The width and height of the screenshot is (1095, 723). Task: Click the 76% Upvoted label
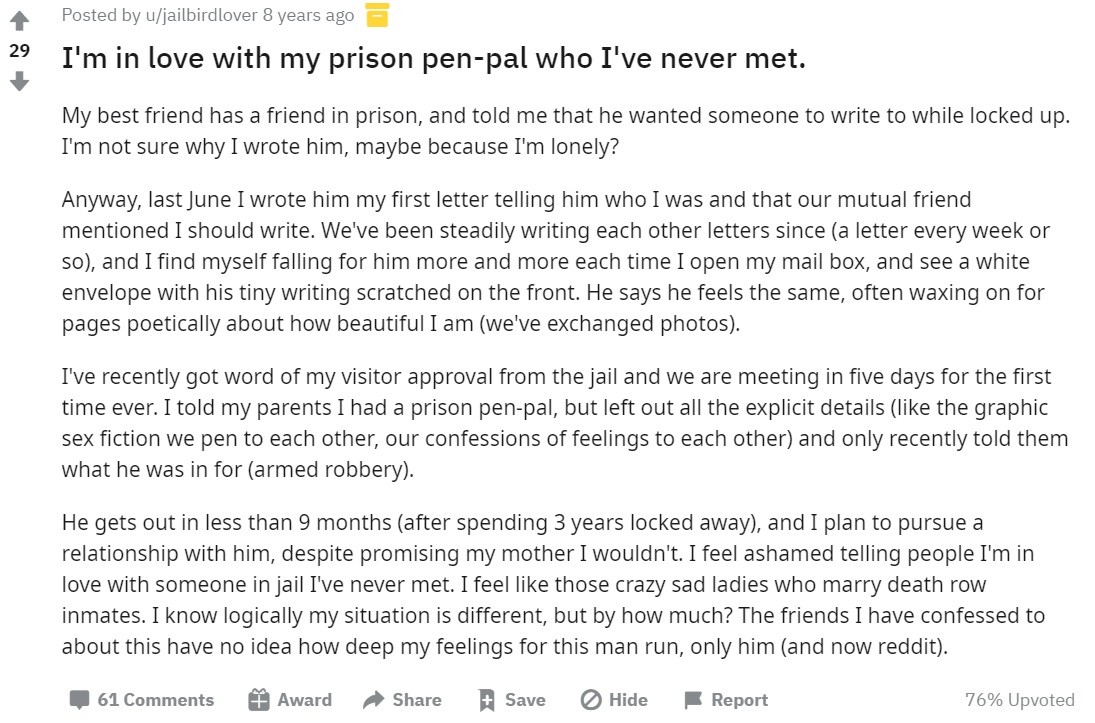tap(1020, 700)
